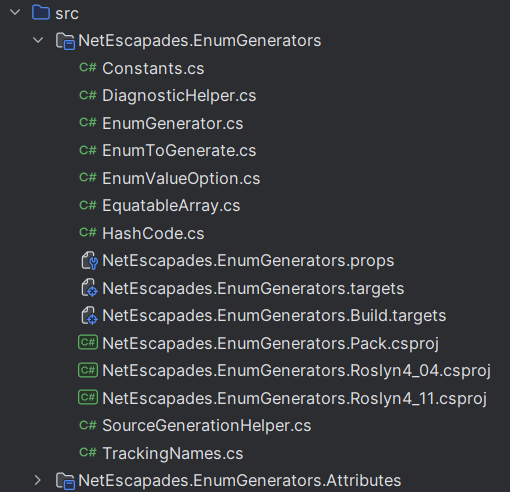510x492 pixels.
Task: Open HashCode.cs file
Action: pos(153,233)
